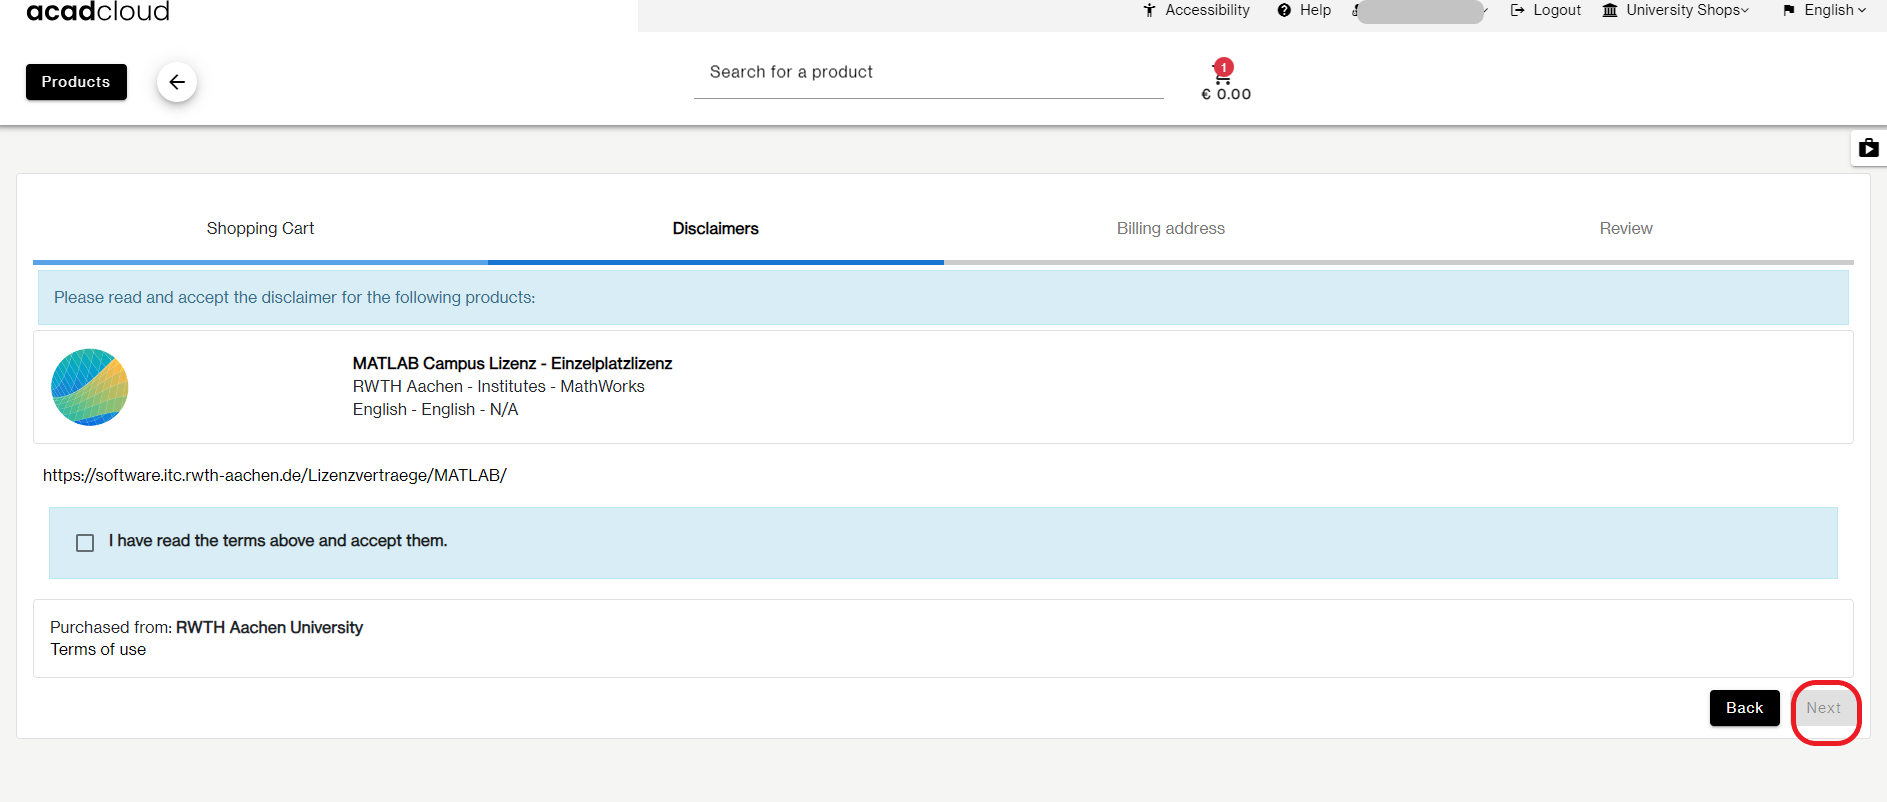This screenshot has width=1887, height=802.
Task: Select the Billing address step
Action: tap(1170, 228)
